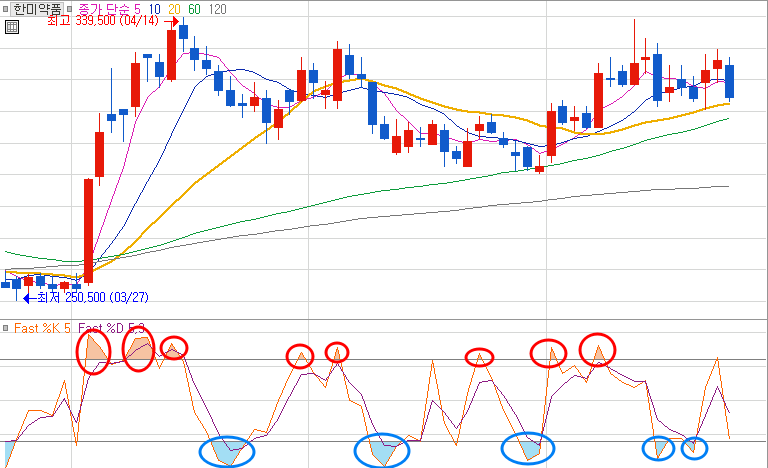Select the magenta 5-day average legend
Screen dimensions: 768x468
[138, 9]
